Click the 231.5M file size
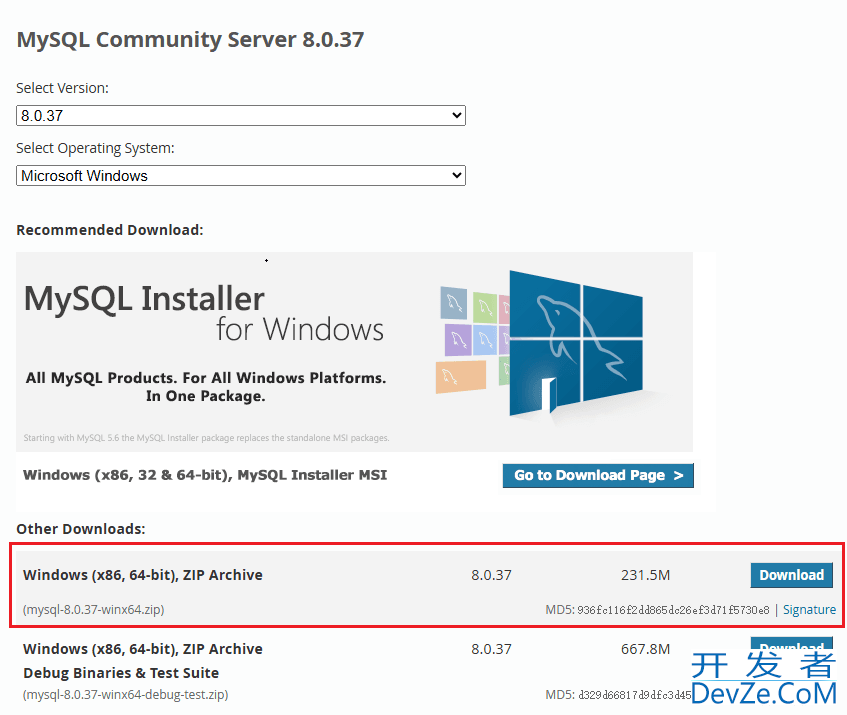Viewport: 847px width, 715px height. 646,575
